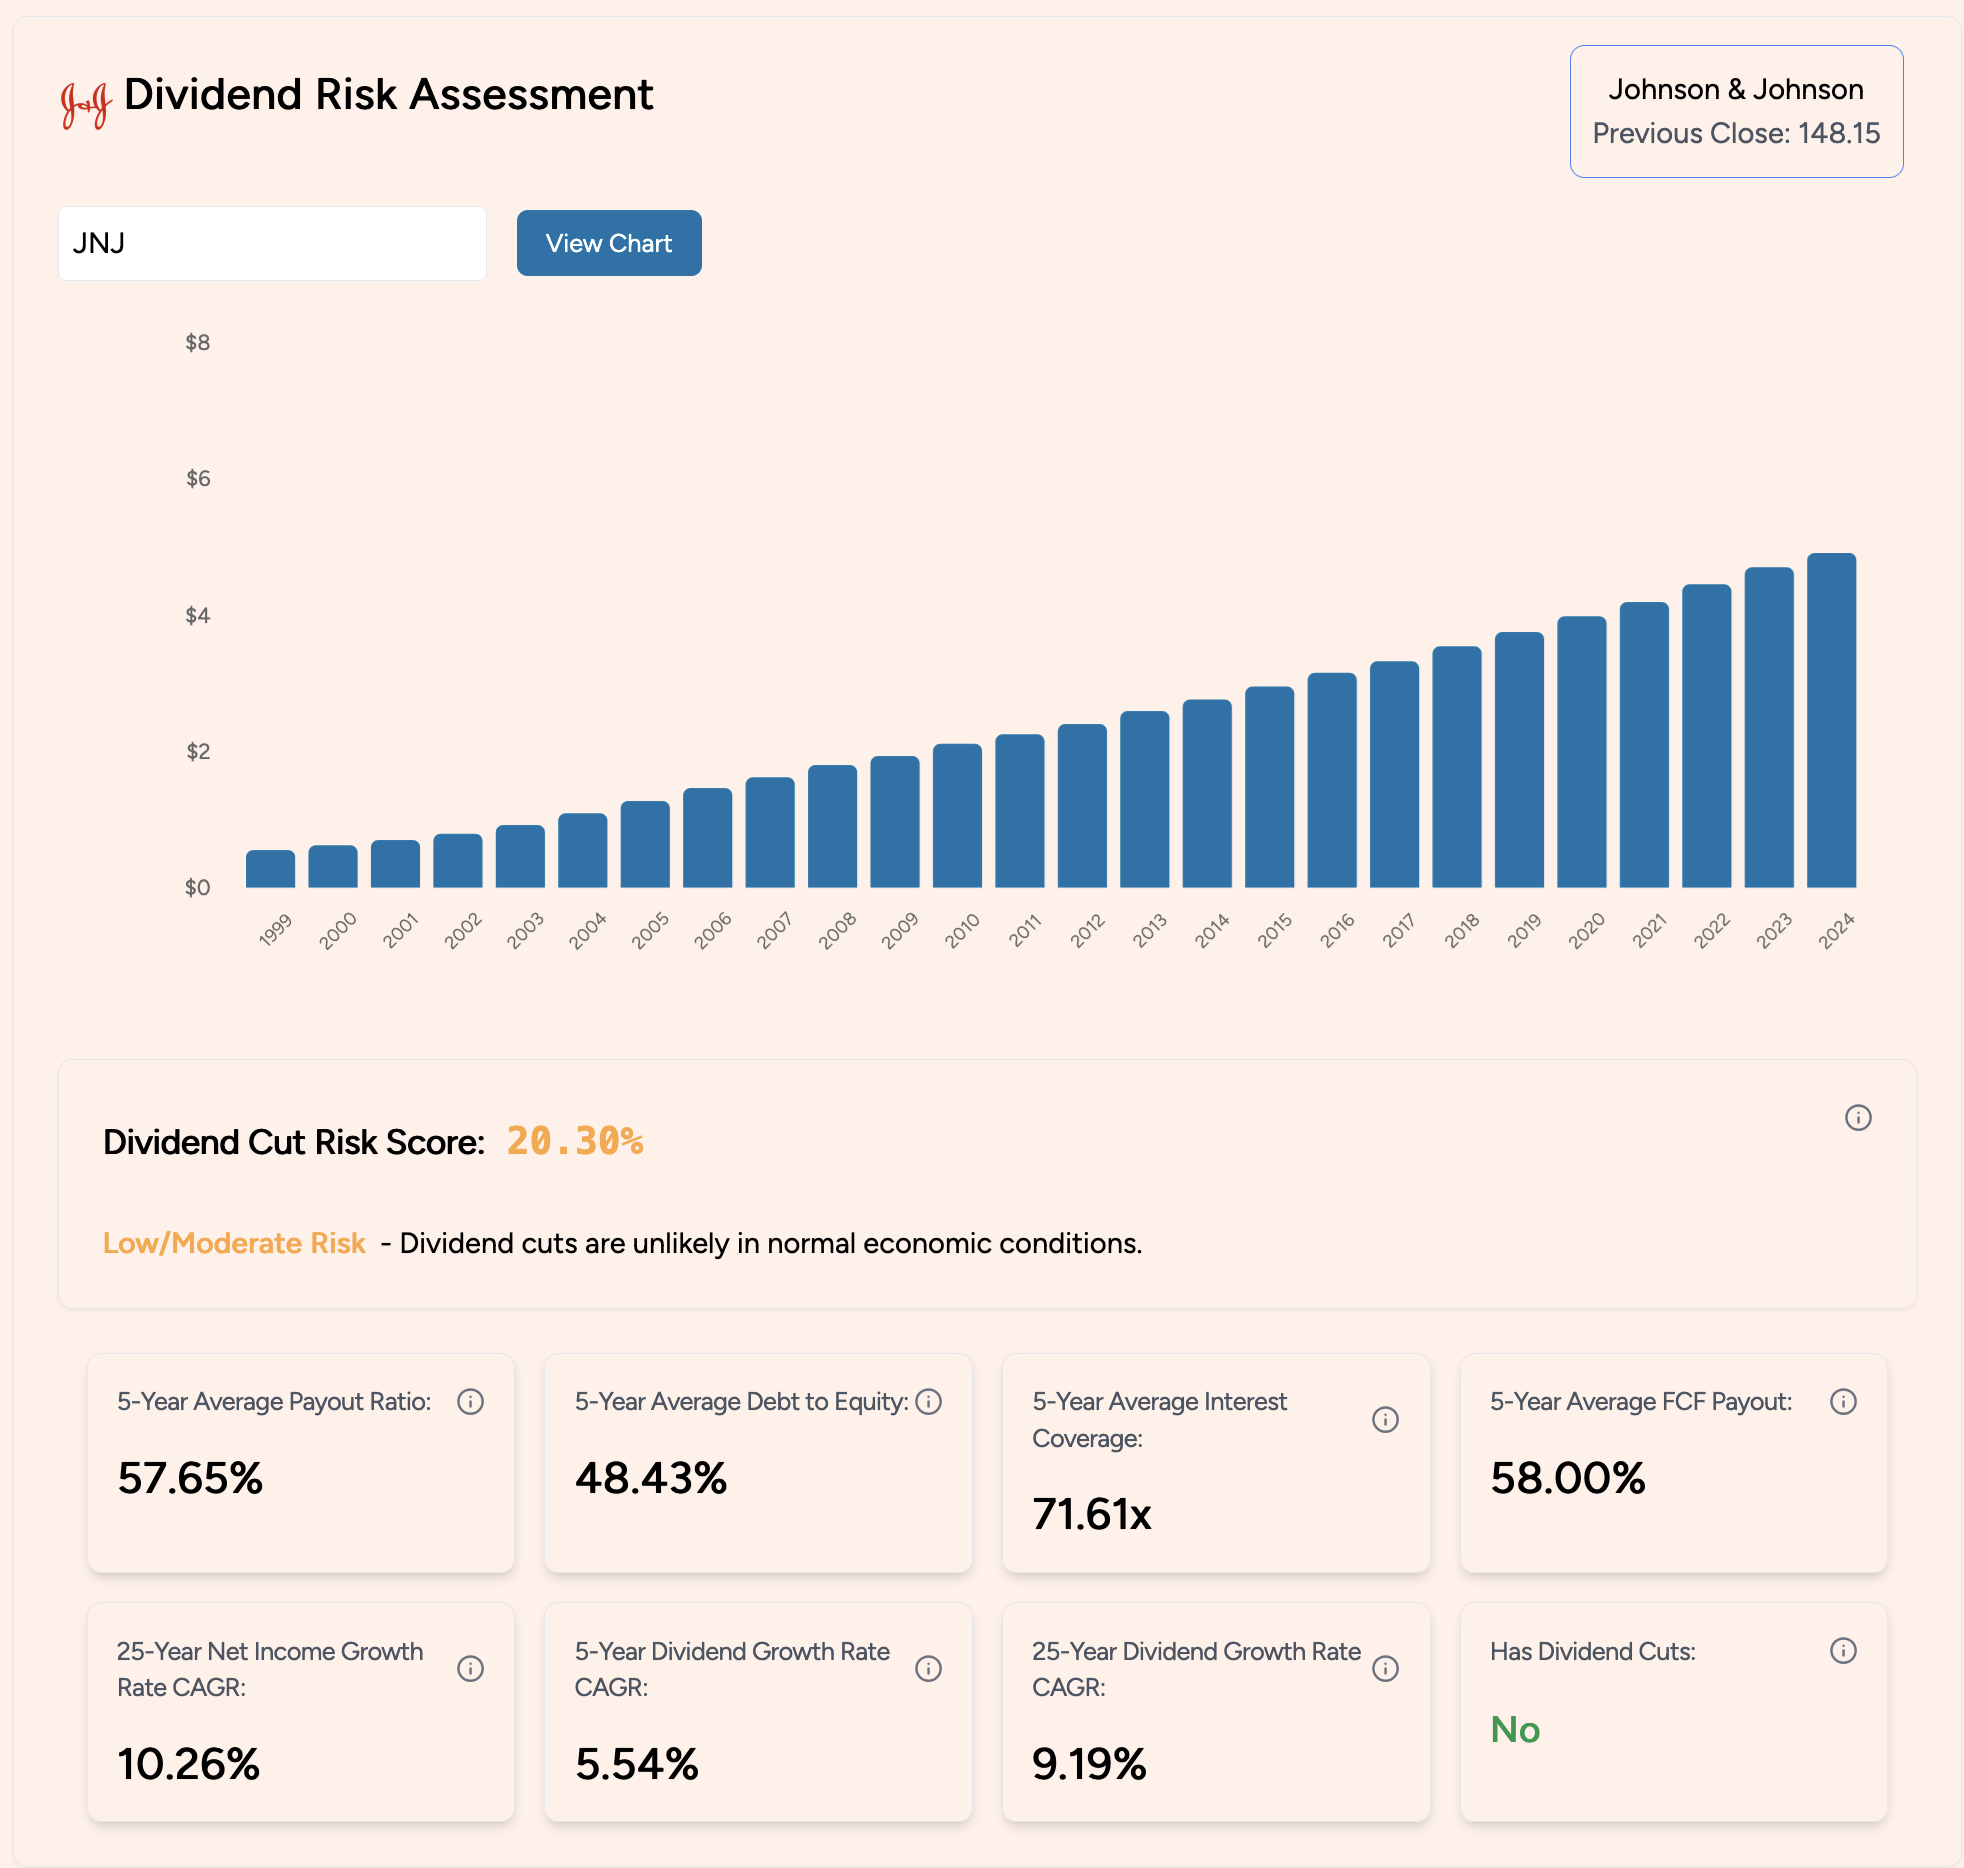Open info icon for 5-Year Average Interest Coverage
This screenshot has height=1868, width=1964.
click(1385, 1419)
